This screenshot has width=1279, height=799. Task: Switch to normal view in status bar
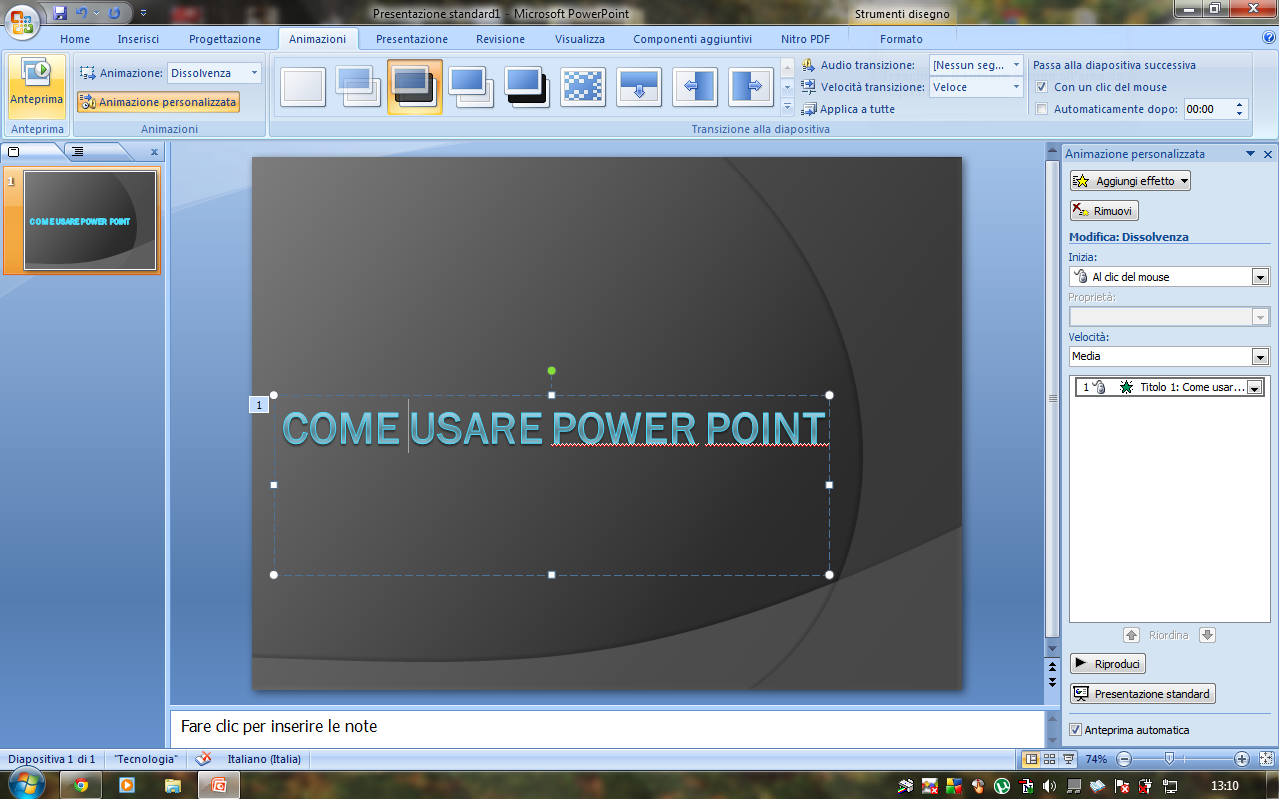1032,759
